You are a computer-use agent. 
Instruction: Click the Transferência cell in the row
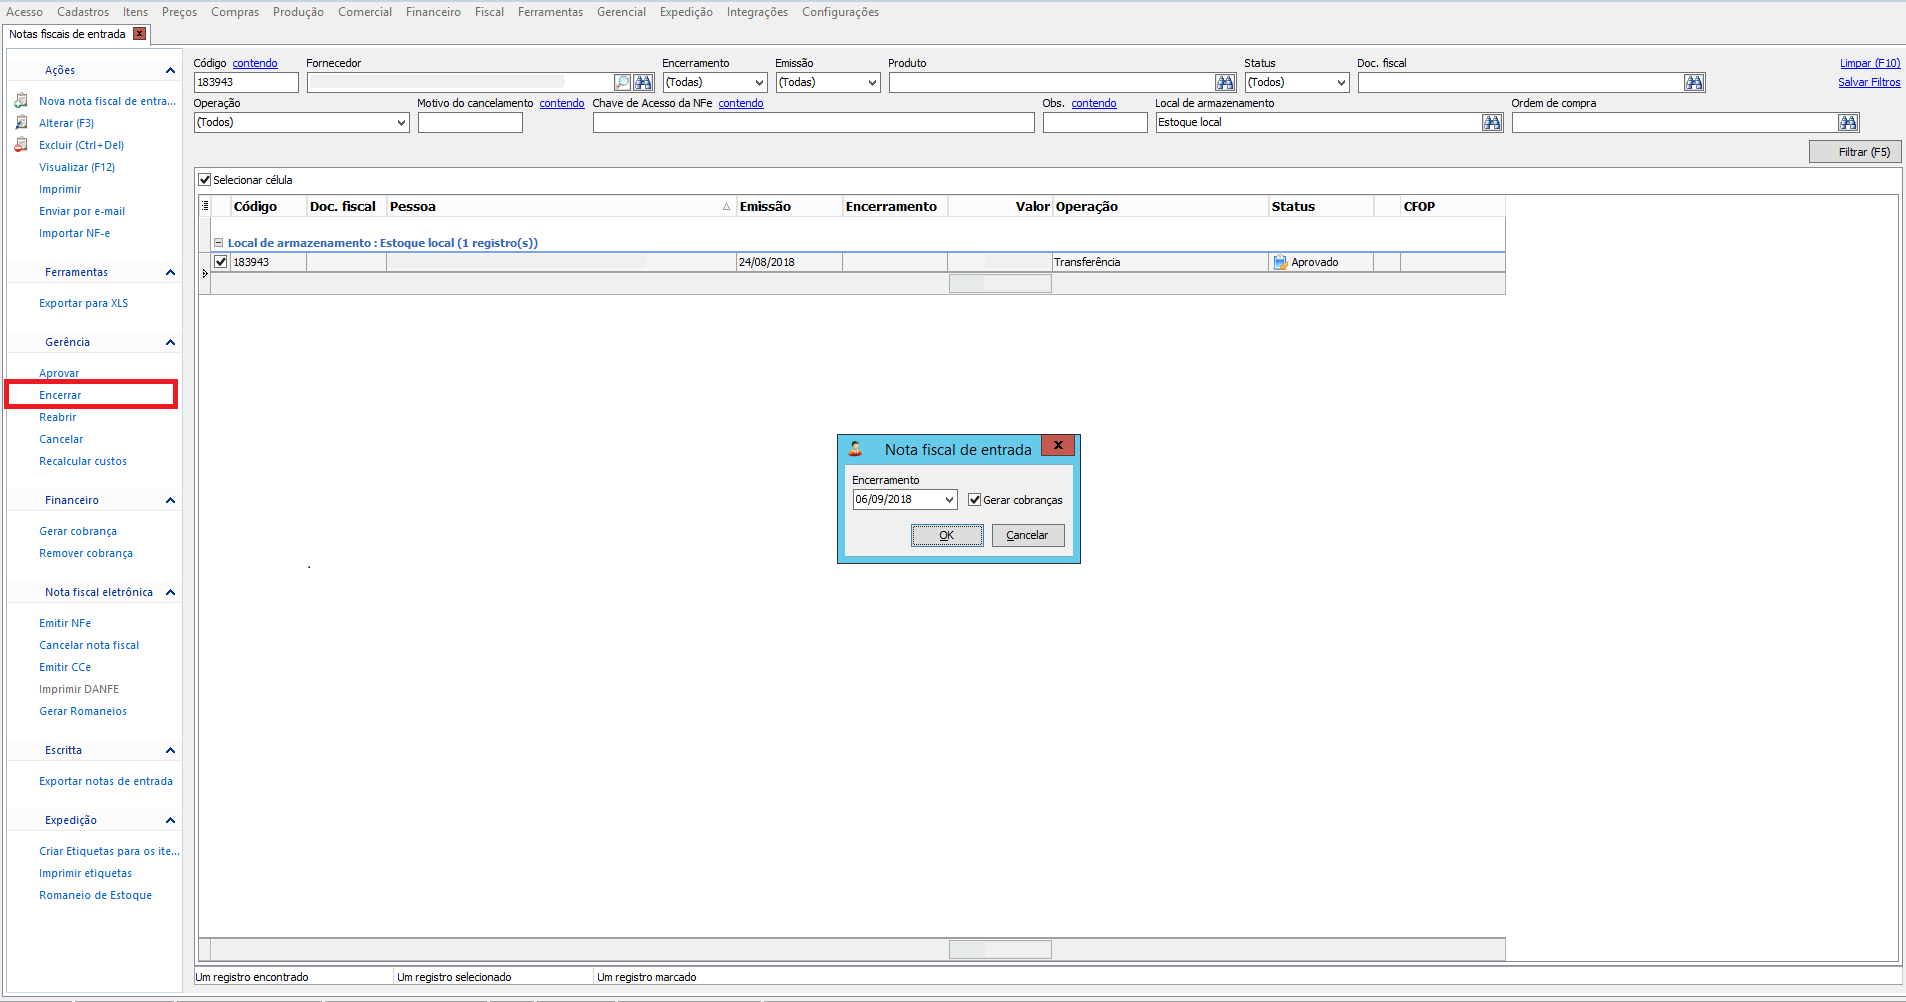pyautogui.click(x=1160, y=262)
